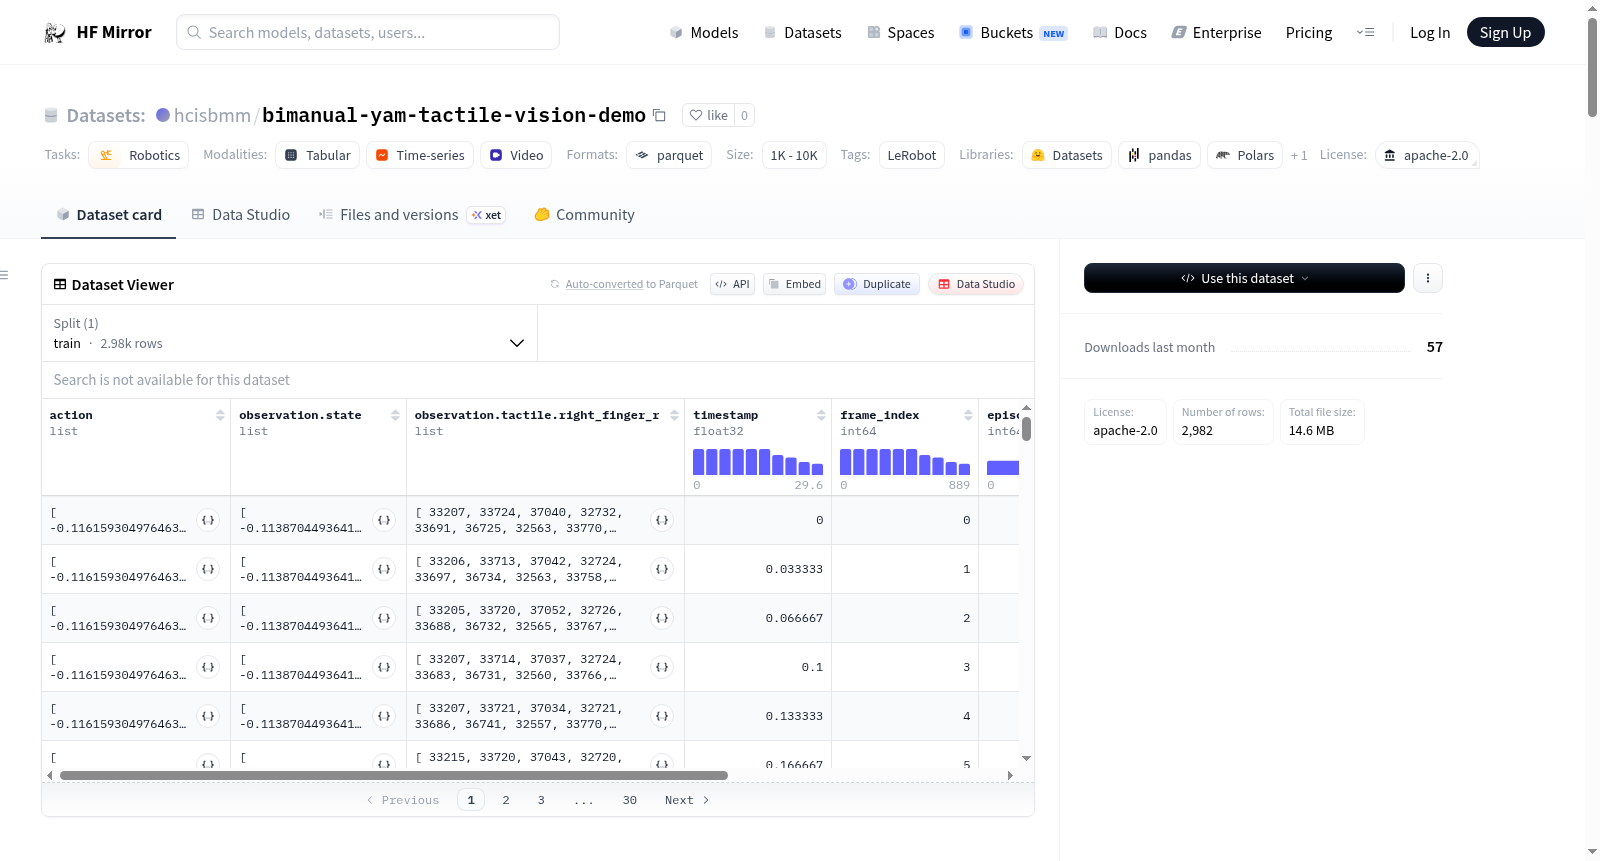Viewport: 1600px width, 861px height.
Task: Go to the Community tab
Action: [584, 215]
